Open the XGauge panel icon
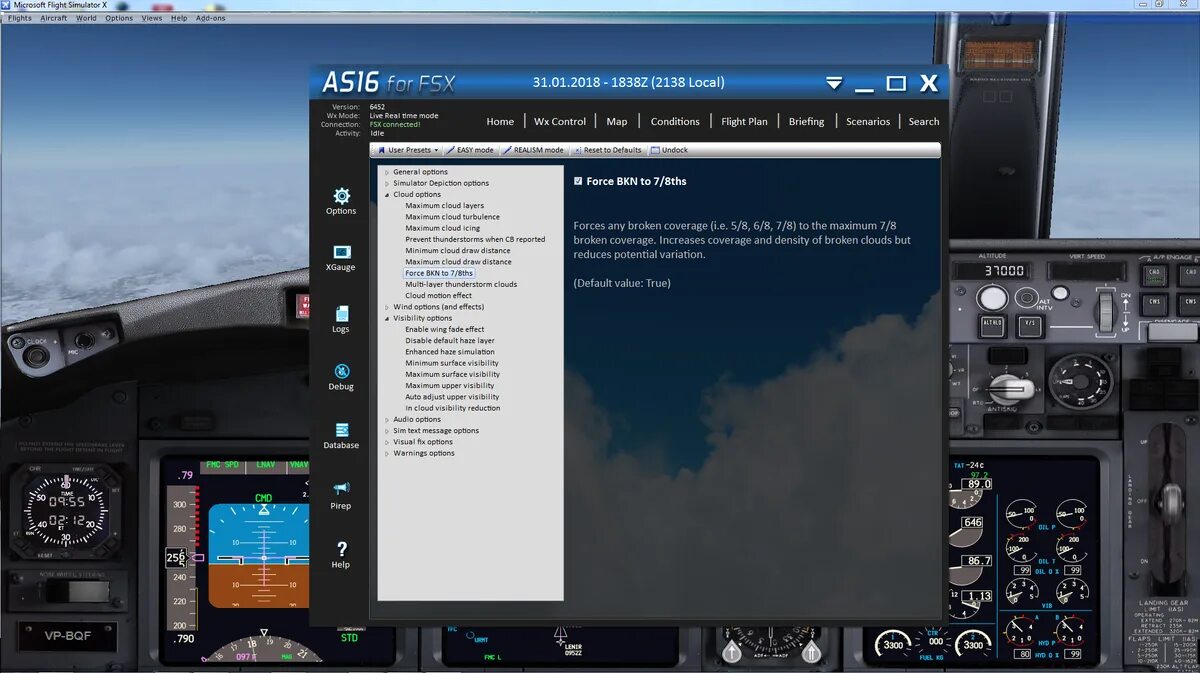1200x673 pixels. [x=341, y=258]
